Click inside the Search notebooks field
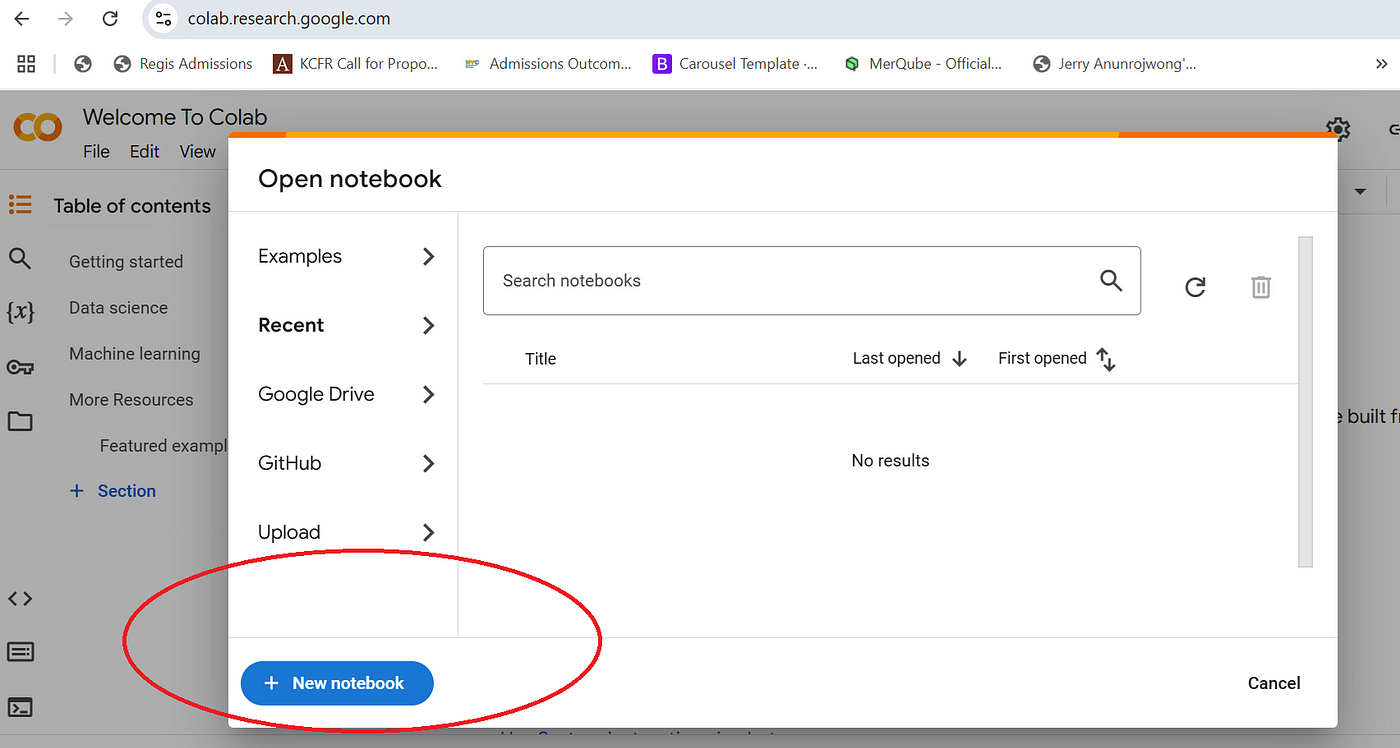The image size is (1400, 748). click(811, 281)
